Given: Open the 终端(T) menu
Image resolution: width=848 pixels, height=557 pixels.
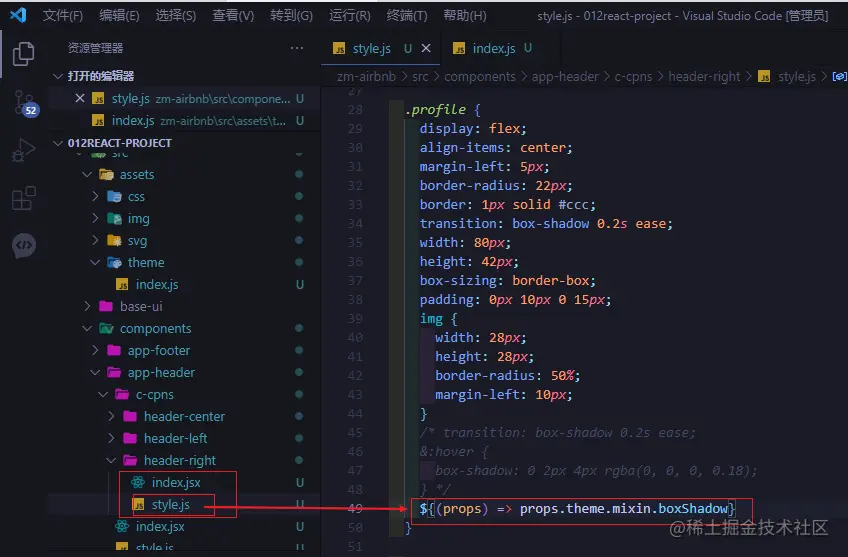Looking at the screenshot, I should 407,15.
